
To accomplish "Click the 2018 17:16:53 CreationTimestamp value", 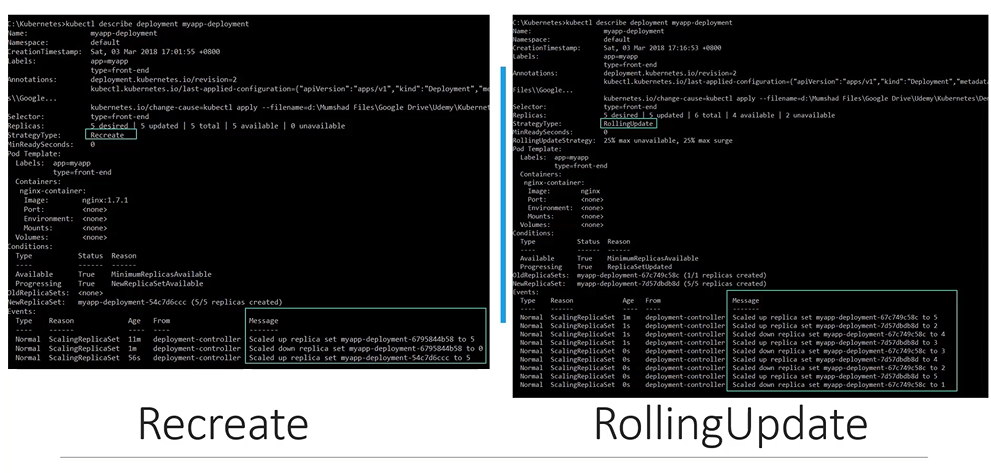I will [662, 47].
